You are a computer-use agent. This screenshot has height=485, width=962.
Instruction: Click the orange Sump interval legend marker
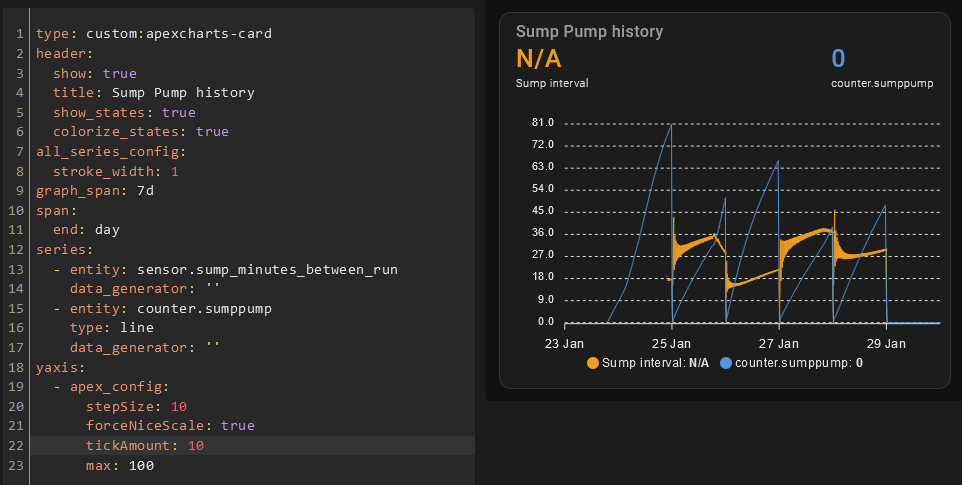[593, 362]
